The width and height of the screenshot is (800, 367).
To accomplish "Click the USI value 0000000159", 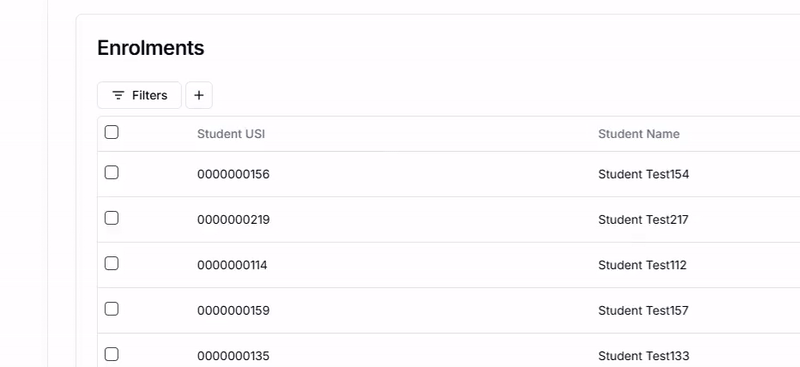I will tap(233, 310).
